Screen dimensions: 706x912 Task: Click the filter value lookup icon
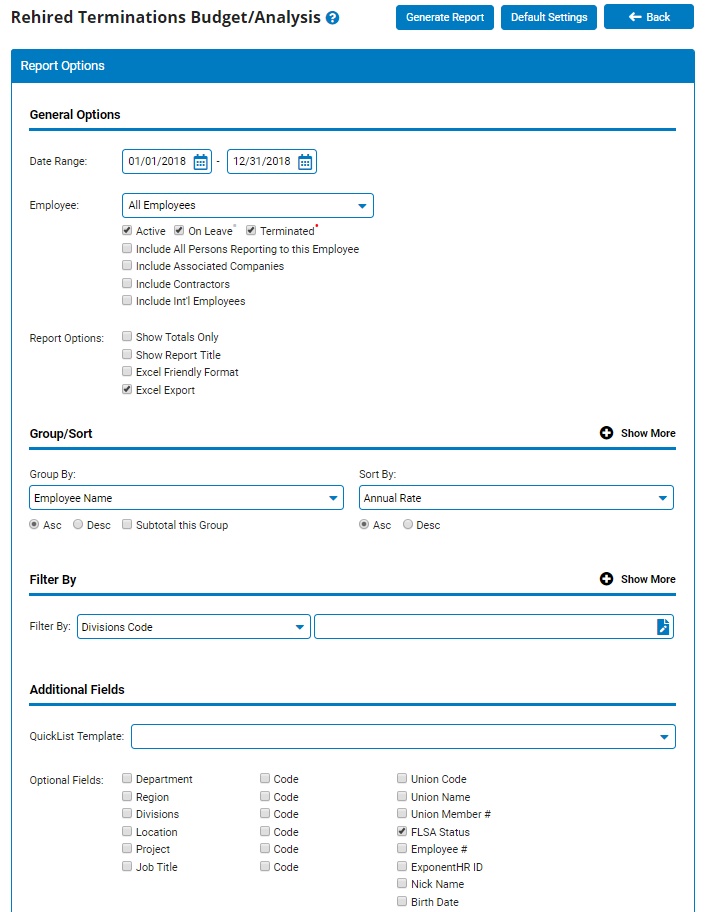tap(663, 627)
